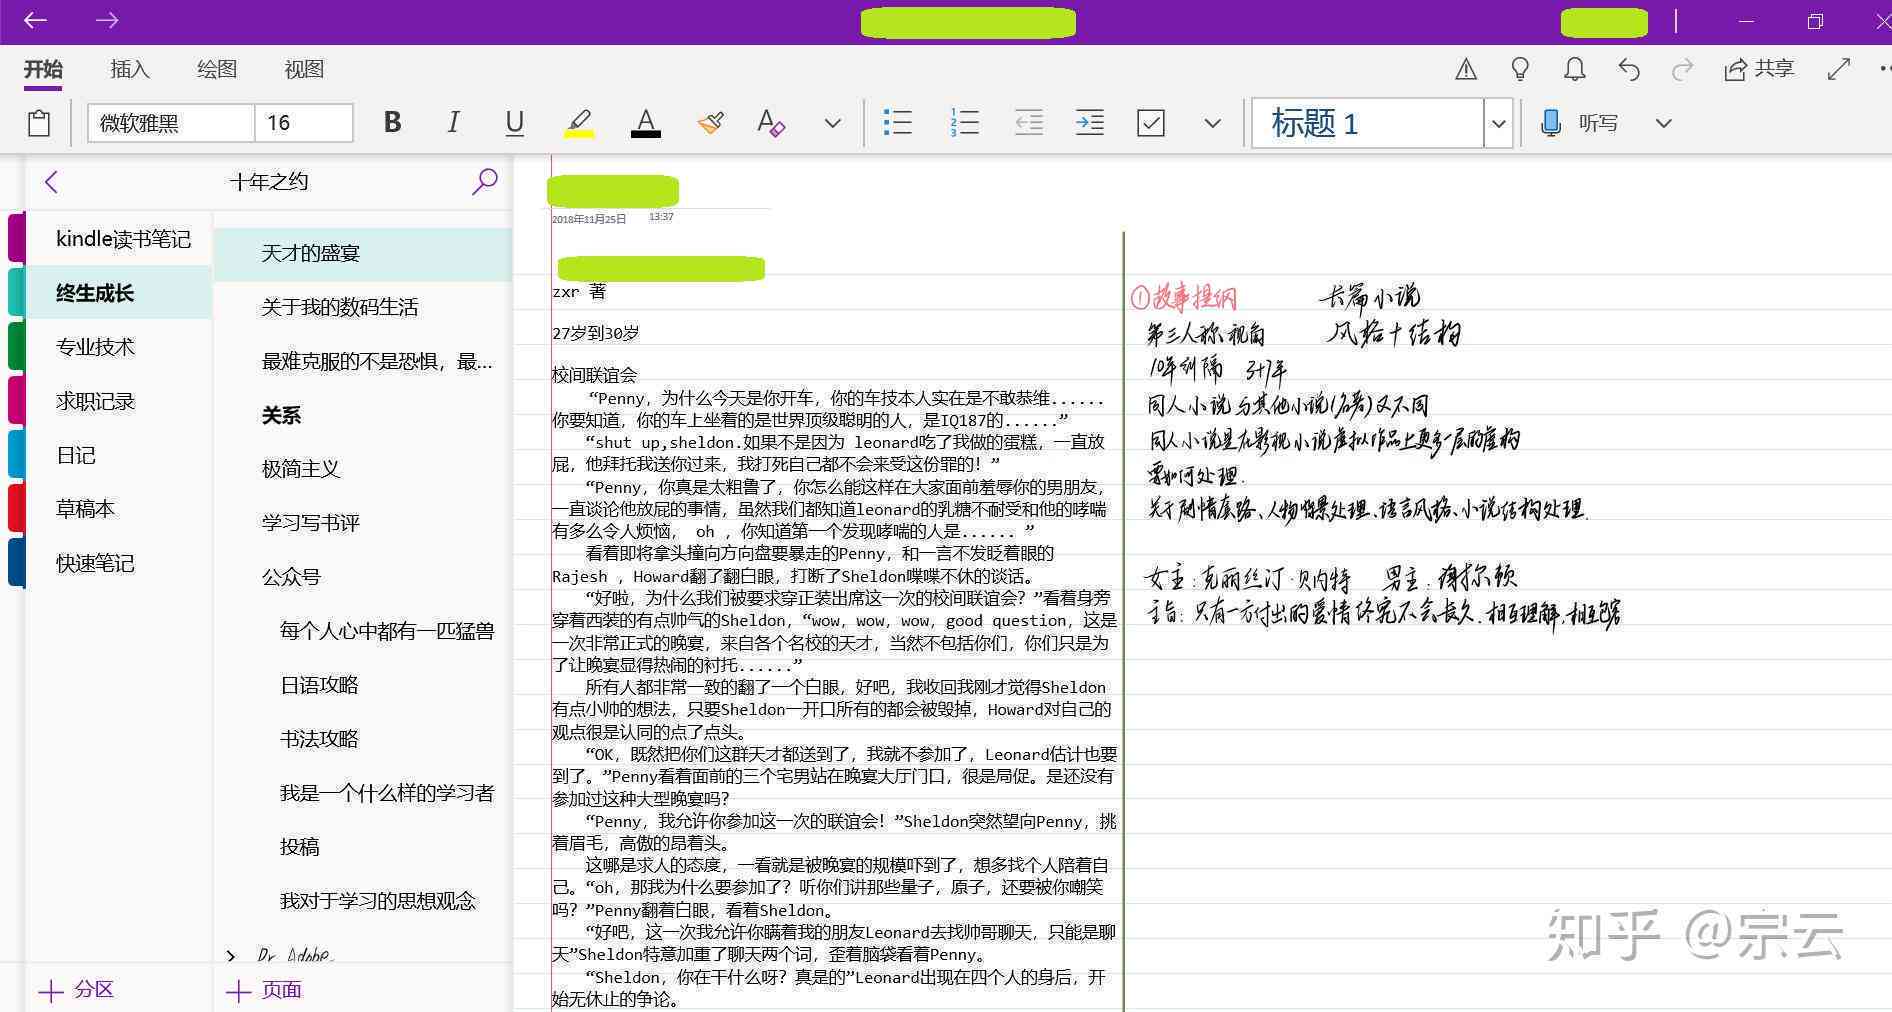The image size is (1892, 1012).
Task: Open the subpage 书法攻略
Action: coord(363,739)
